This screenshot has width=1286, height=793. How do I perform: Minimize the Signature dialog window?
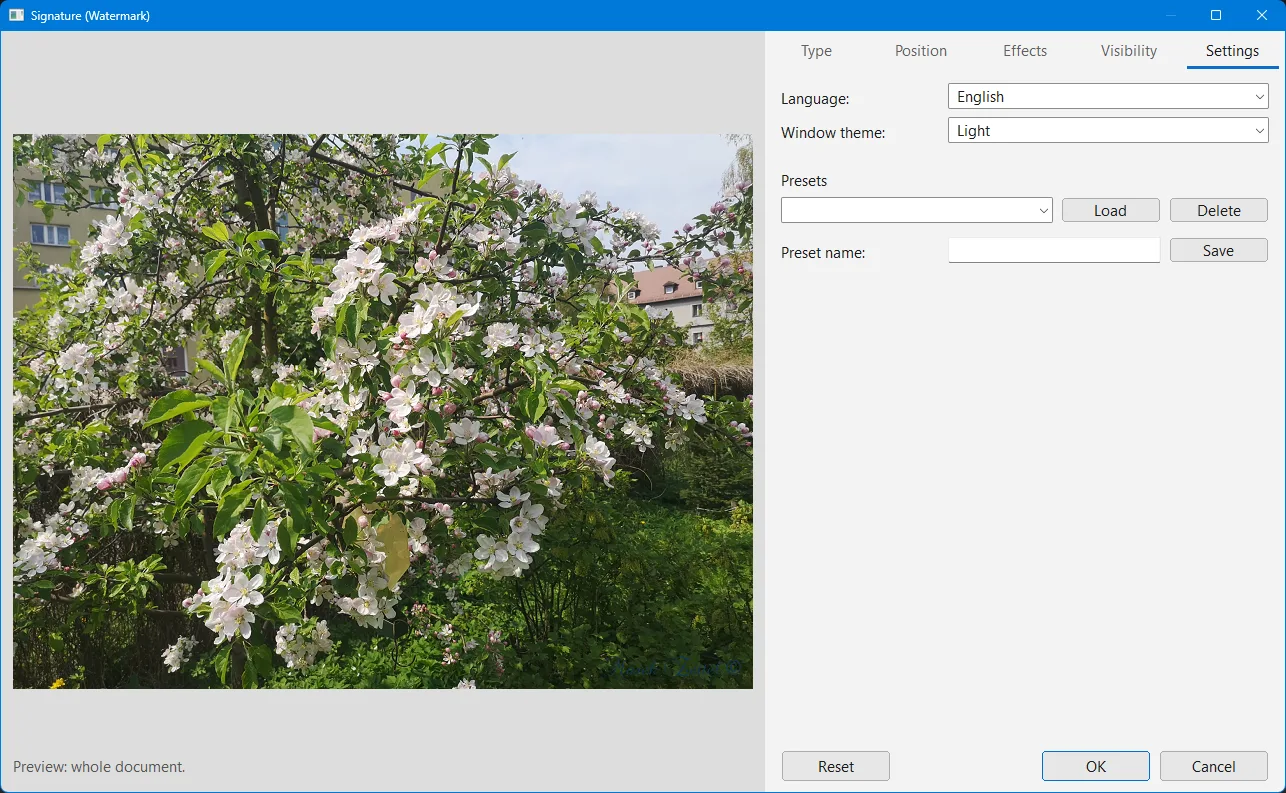pos(1170,15)
